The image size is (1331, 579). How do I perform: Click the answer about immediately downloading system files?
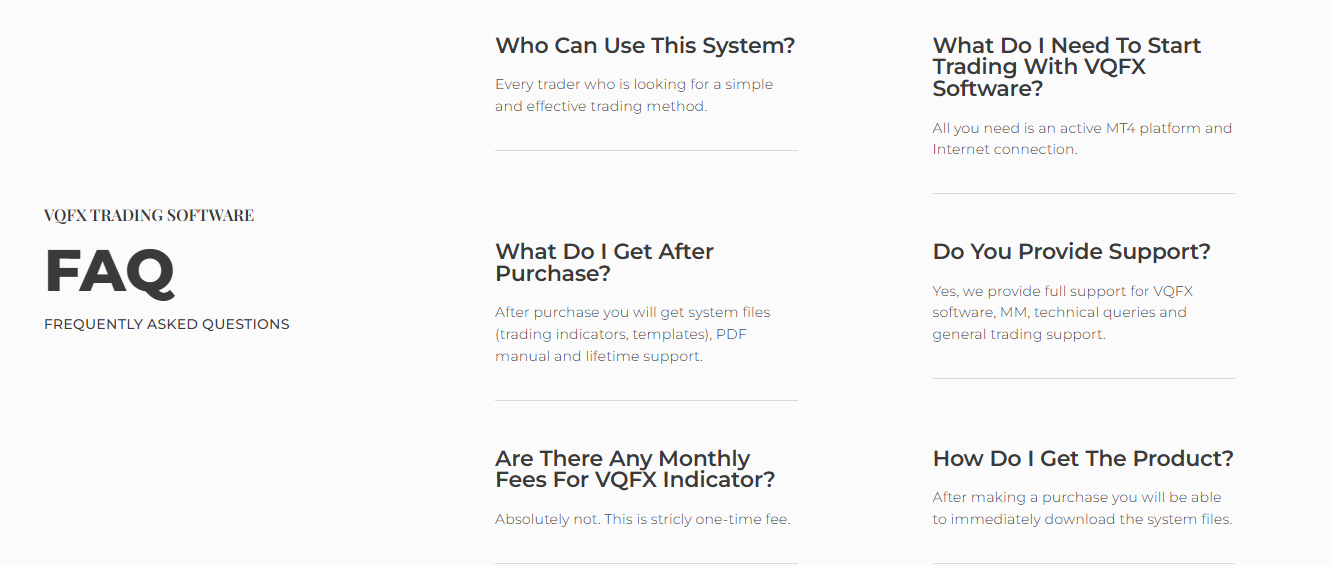1082,508
